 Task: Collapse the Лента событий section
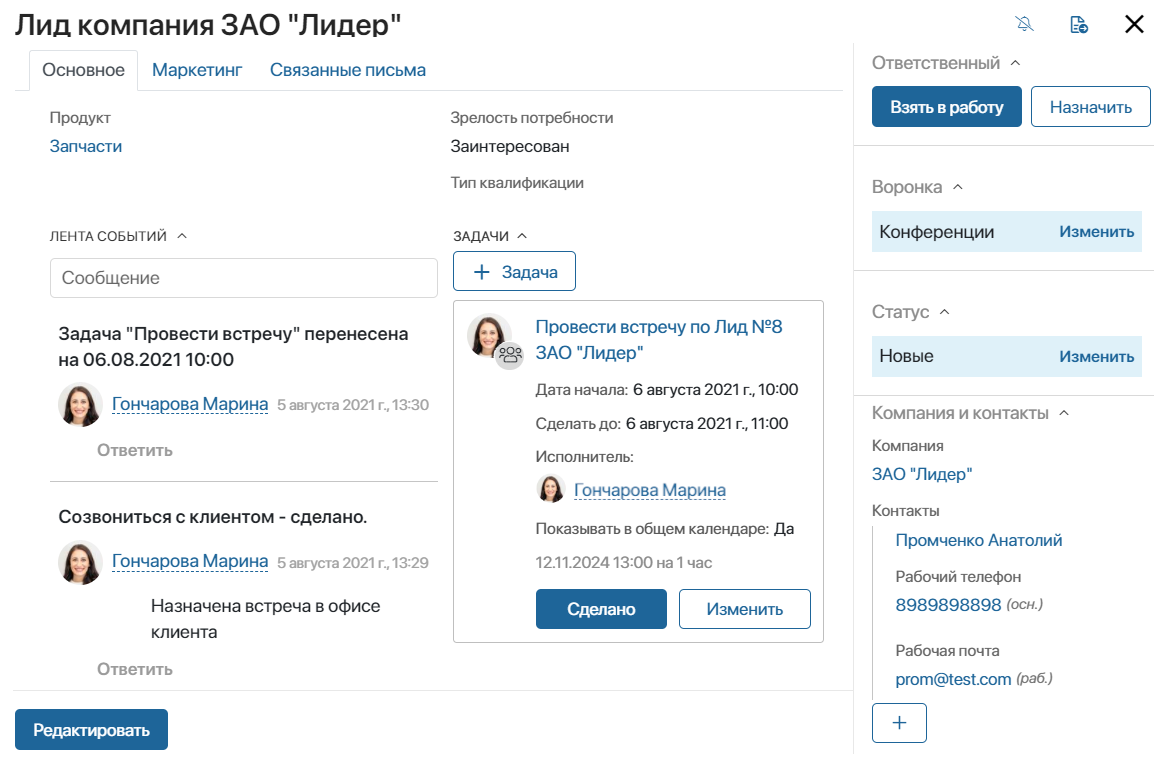(x=182, y=236)
